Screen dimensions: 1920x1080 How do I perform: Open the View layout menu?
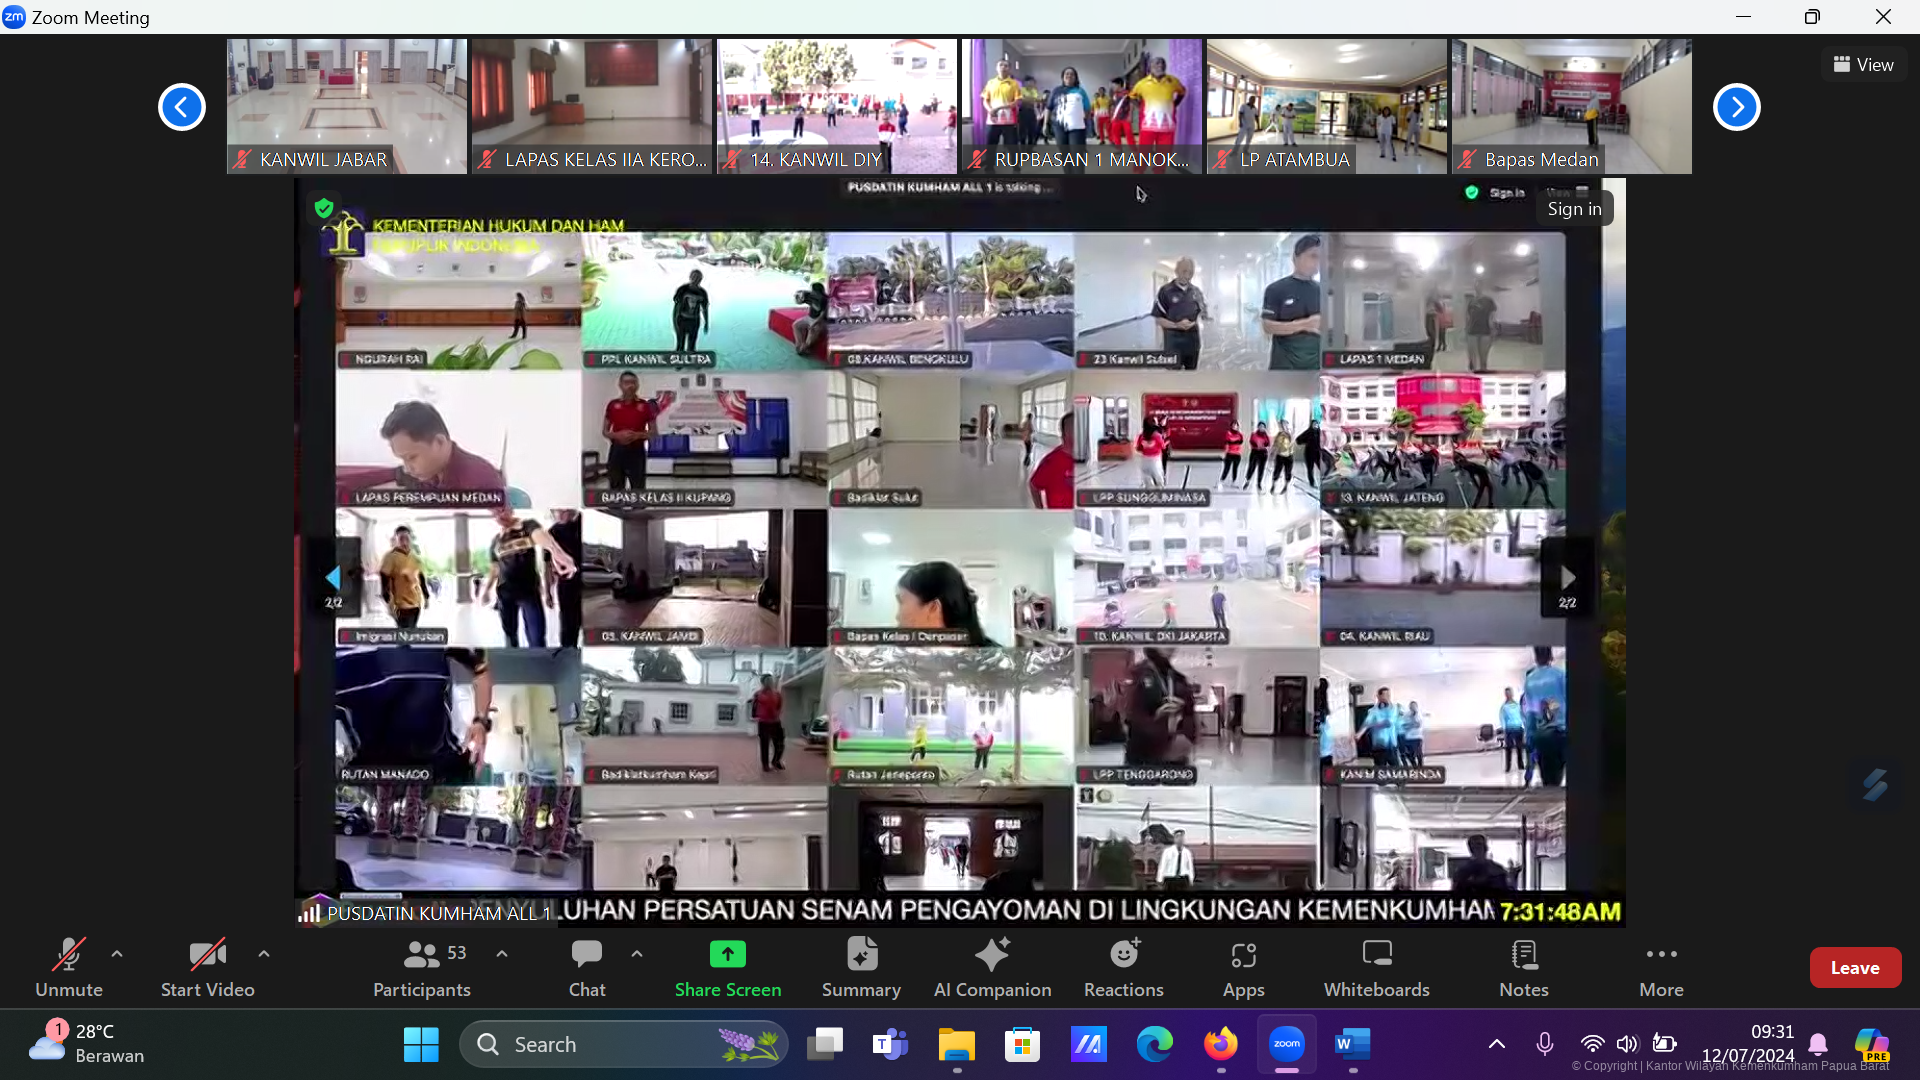[1863, 64]
